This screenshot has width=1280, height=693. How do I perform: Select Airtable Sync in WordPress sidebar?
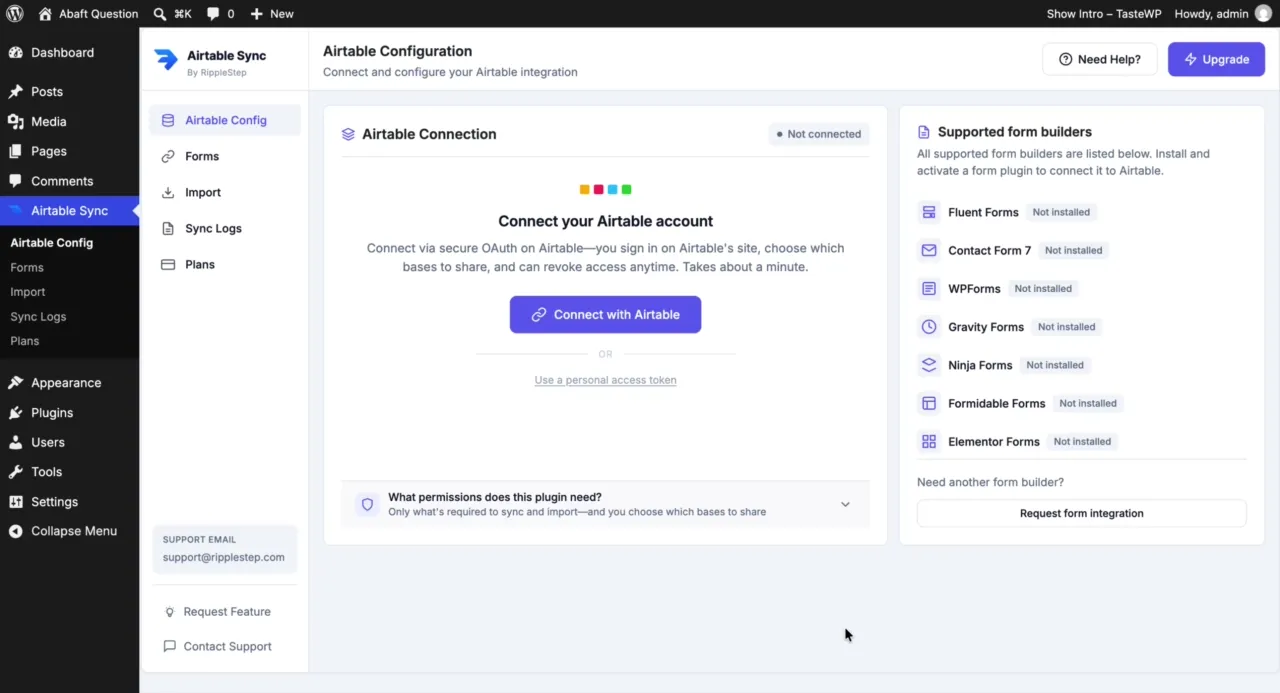click(x=69, y=211)
